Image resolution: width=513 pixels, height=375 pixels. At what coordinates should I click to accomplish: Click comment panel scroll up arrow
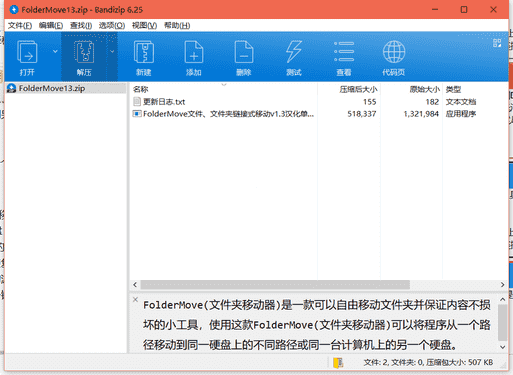point(503,300)
